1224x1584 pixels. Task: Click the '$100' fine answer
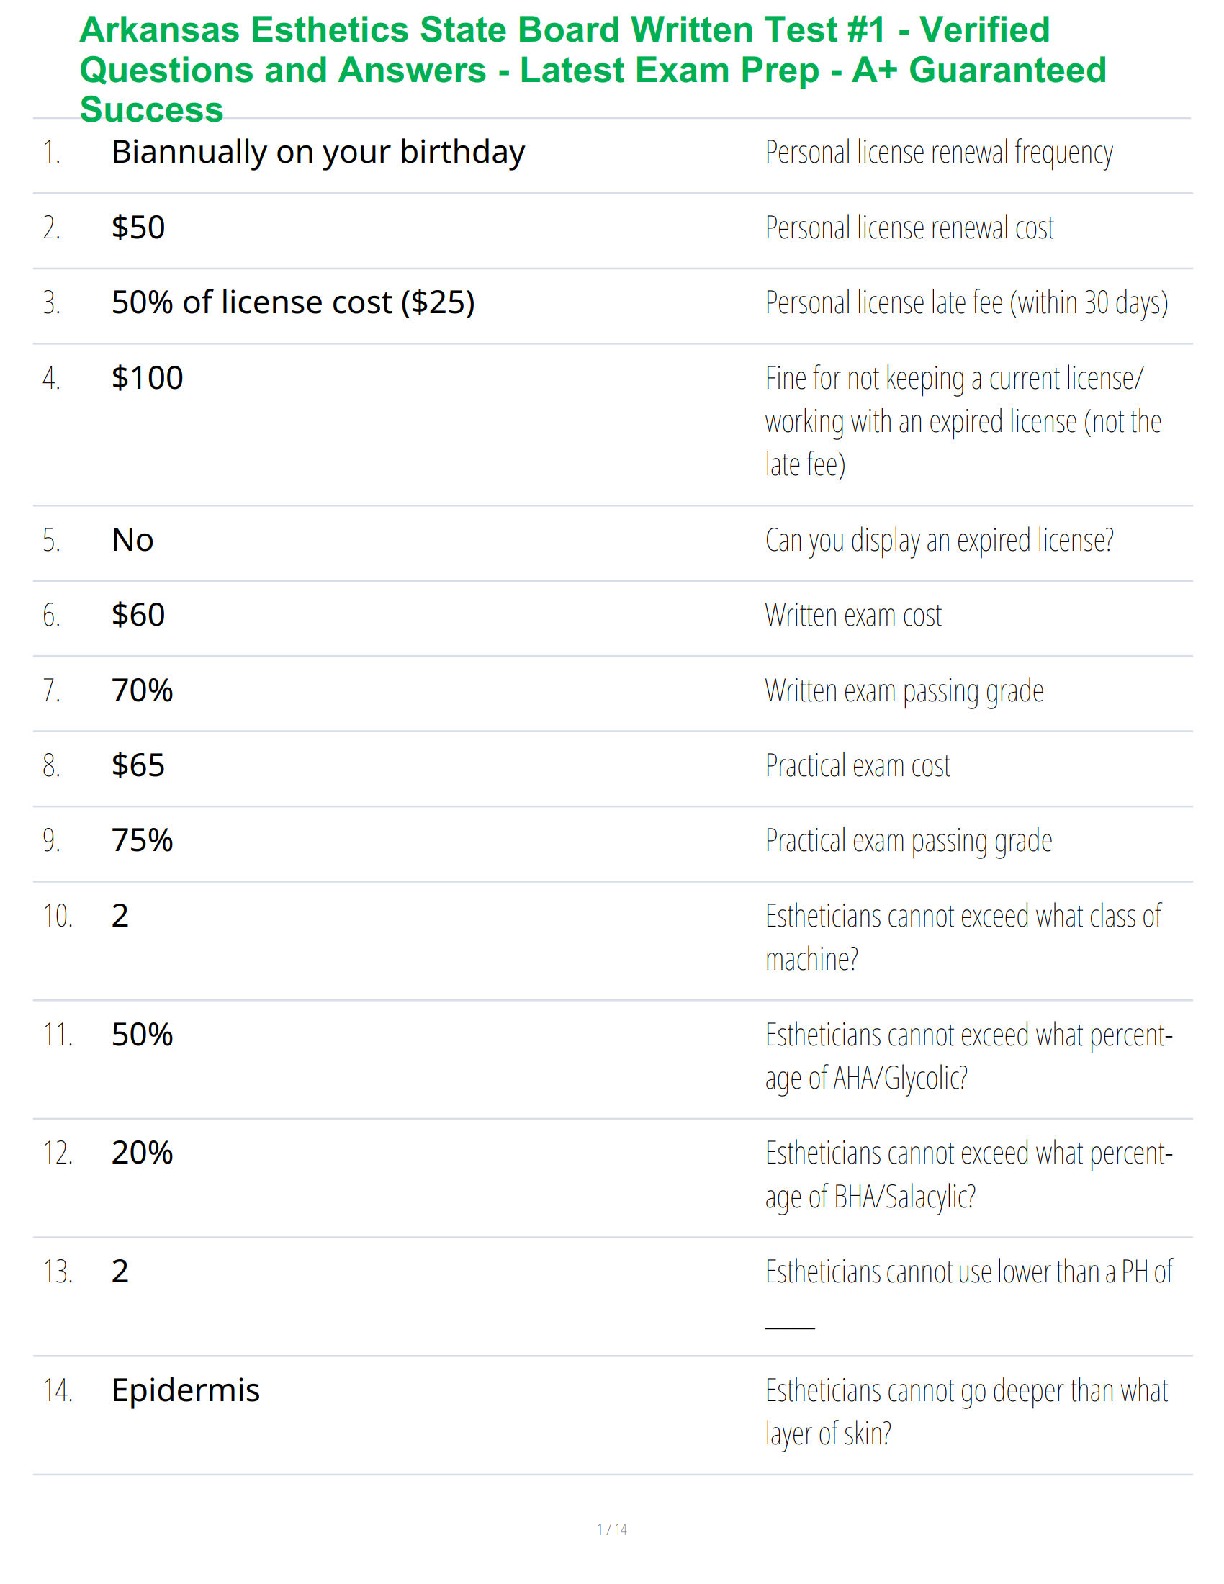click(147, 378)
